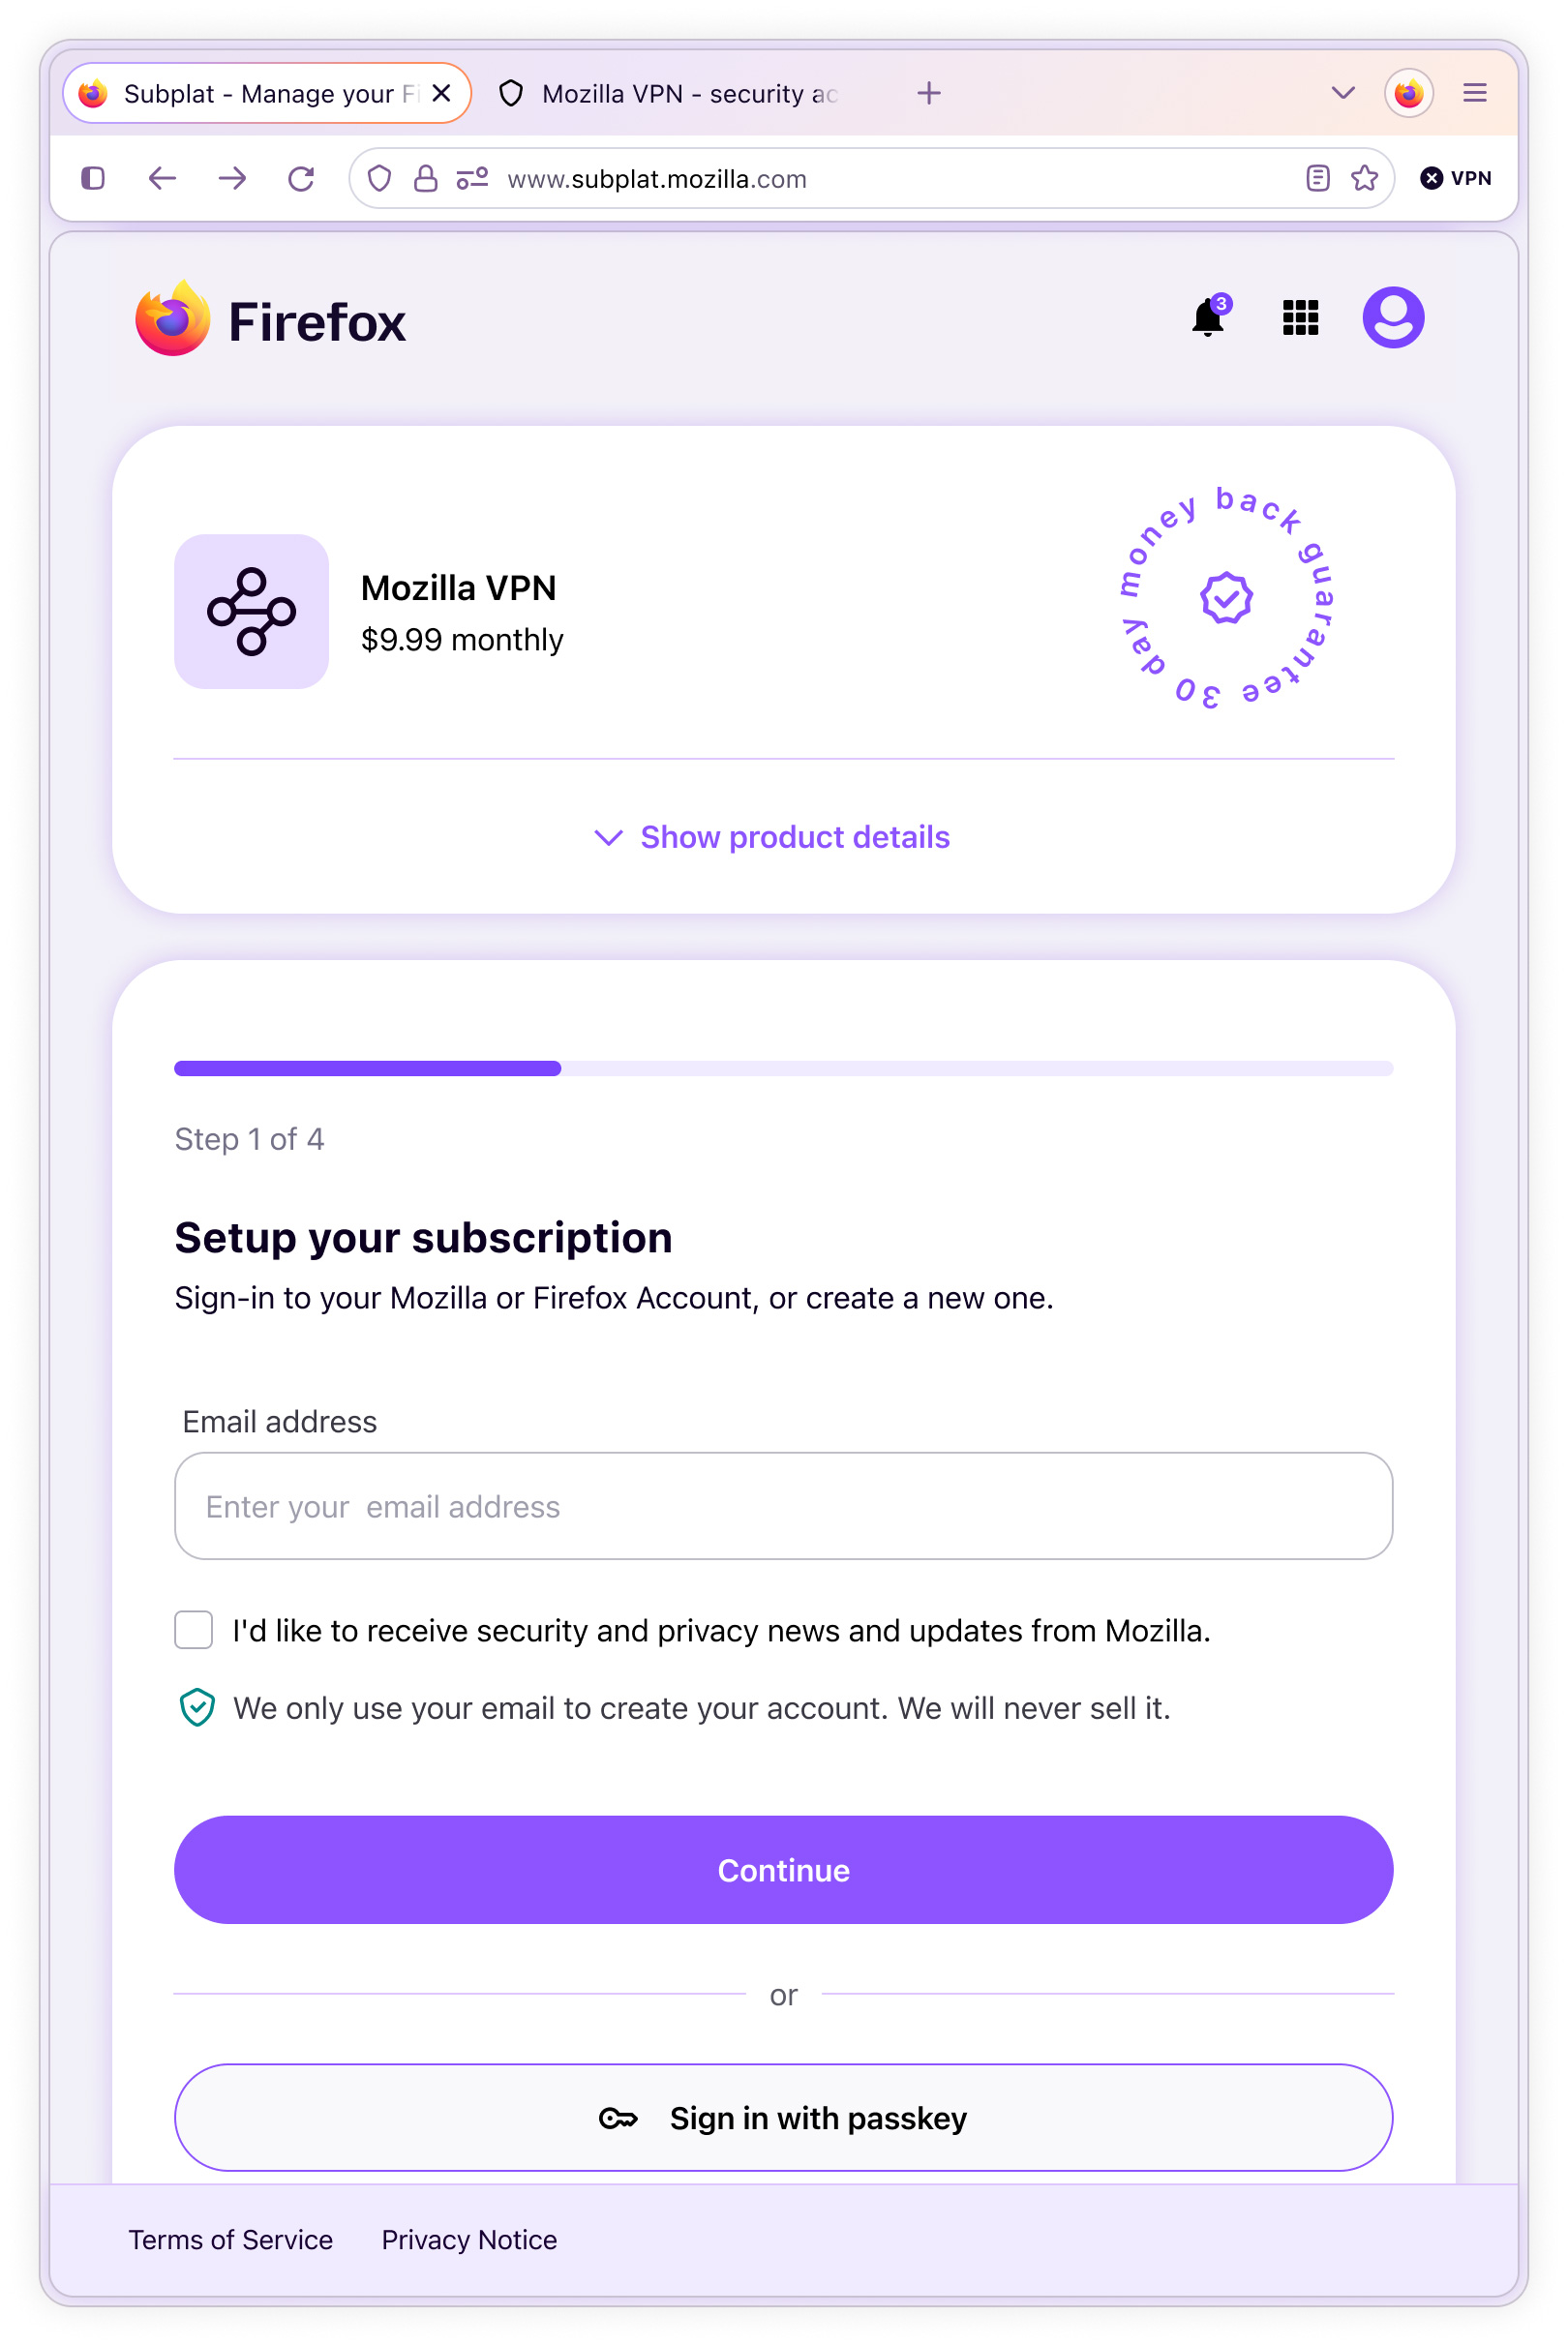
Task: Open the Terms of Service link
Action: click(230, 2239)
